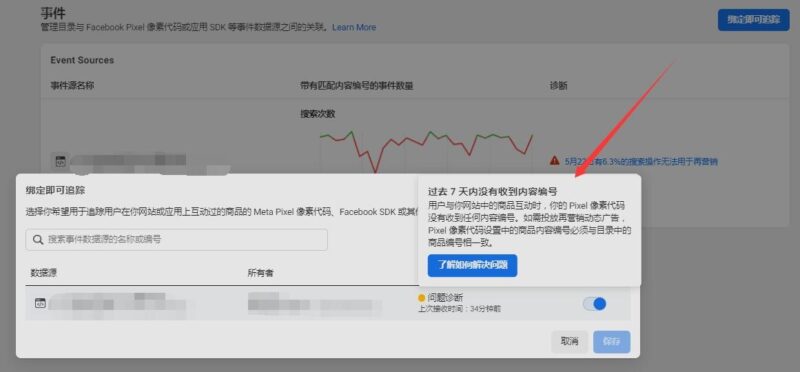This screenshot has height=372, width=800.
Task: Click the 带有匹配内容编号的事件数量 header
Action: point(357,86)
